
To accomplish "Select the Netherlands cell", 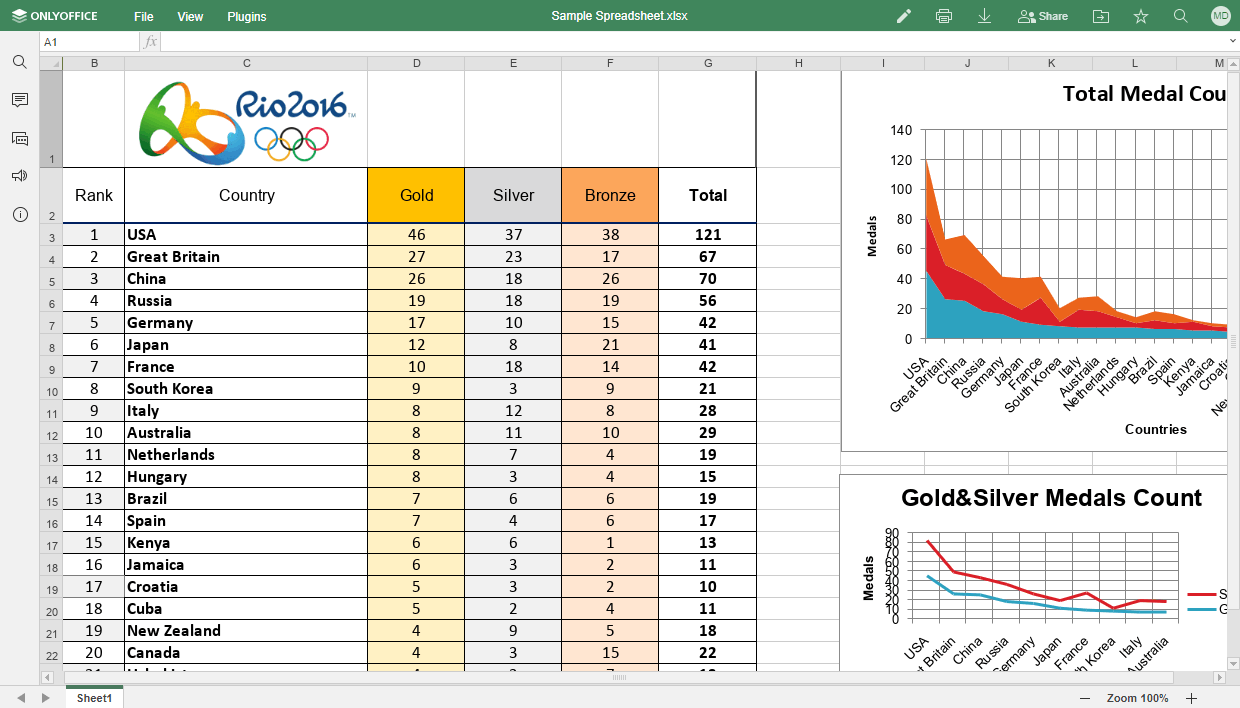I will 246,455.
